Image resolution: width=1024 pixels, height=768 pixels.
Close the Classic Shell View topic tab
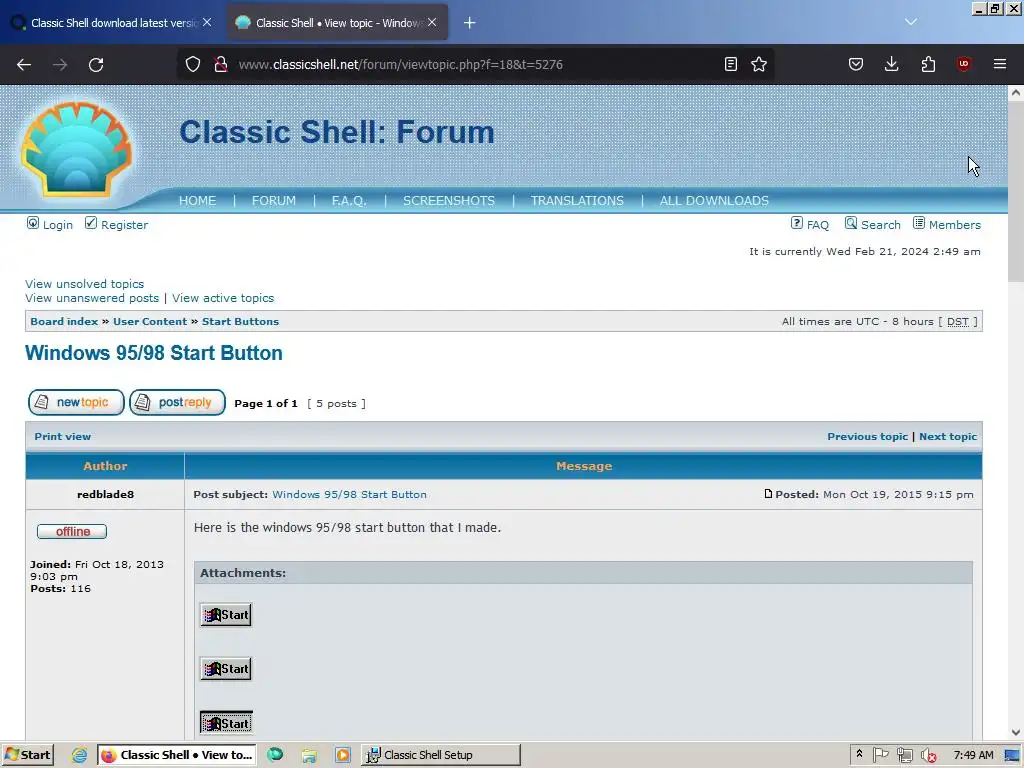point(432,22)
